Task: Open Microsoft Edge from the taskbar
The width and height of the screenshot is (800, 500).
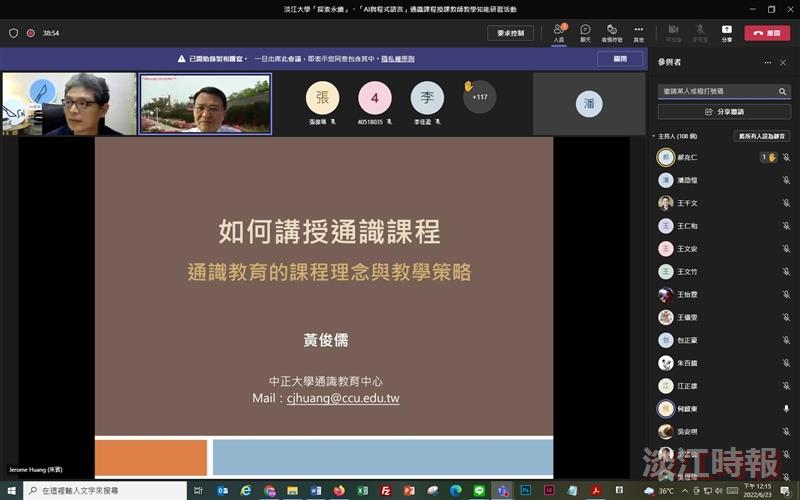Action: pos(456,490)
